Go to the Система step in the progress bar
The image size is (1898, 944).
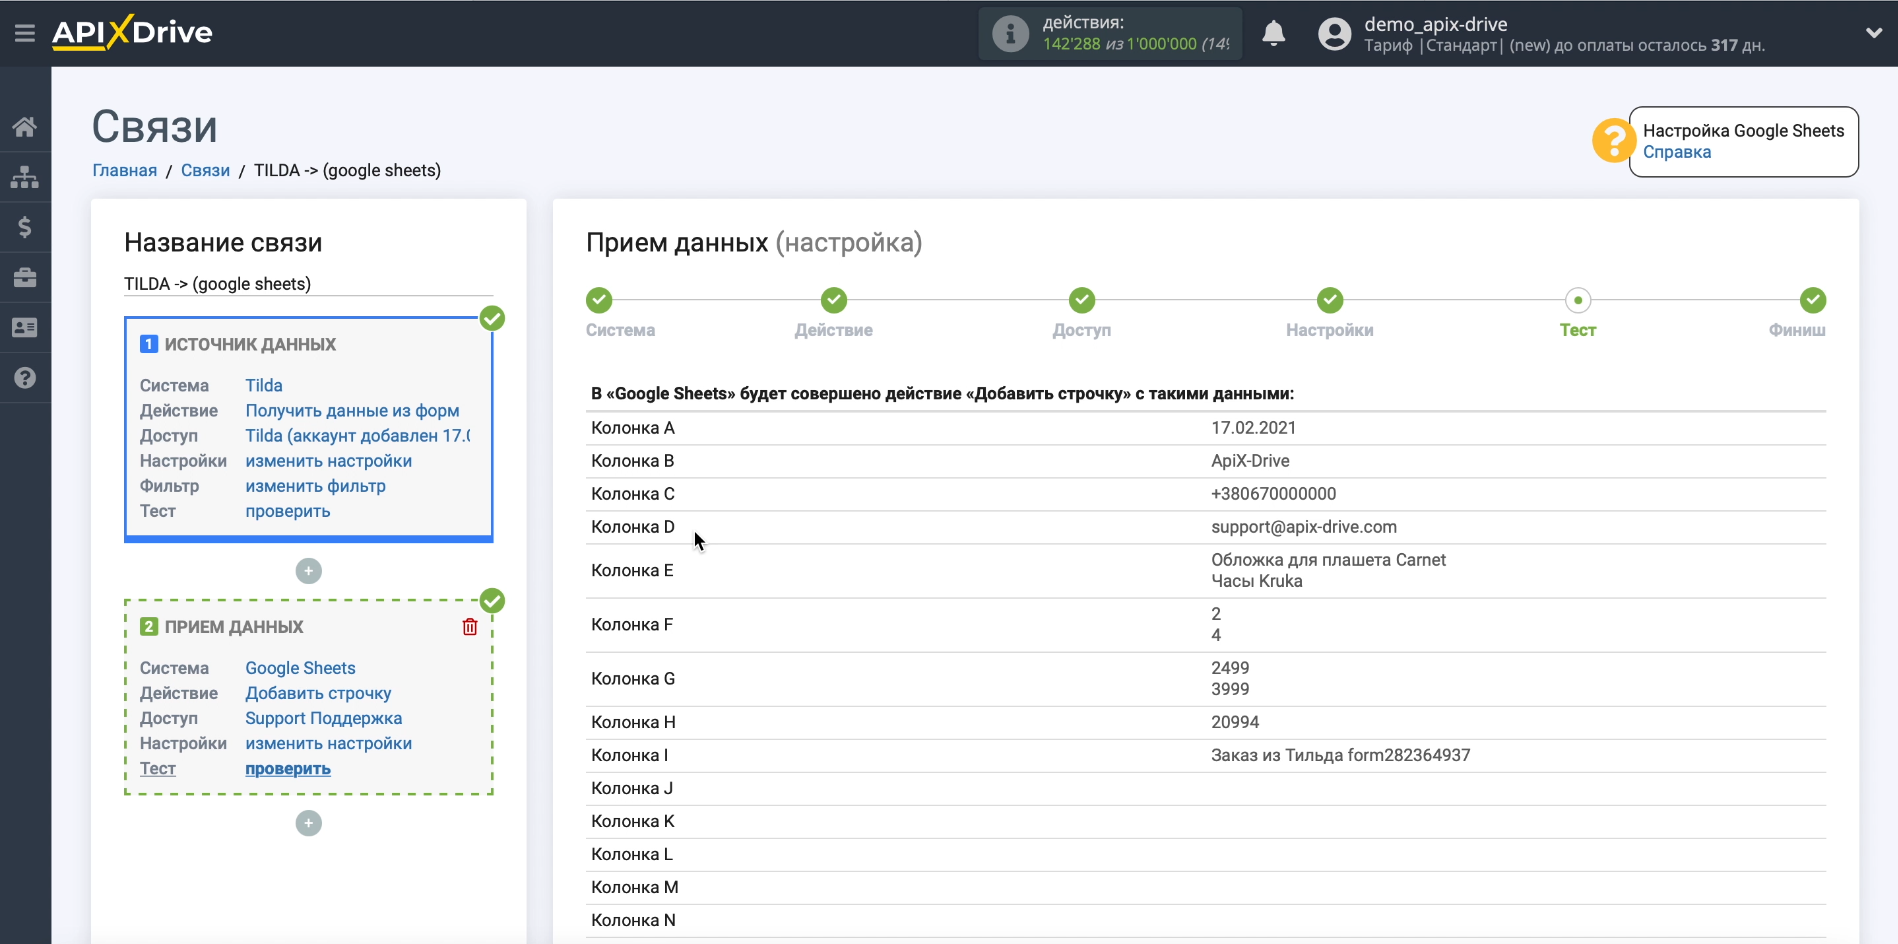coord(599,300)
